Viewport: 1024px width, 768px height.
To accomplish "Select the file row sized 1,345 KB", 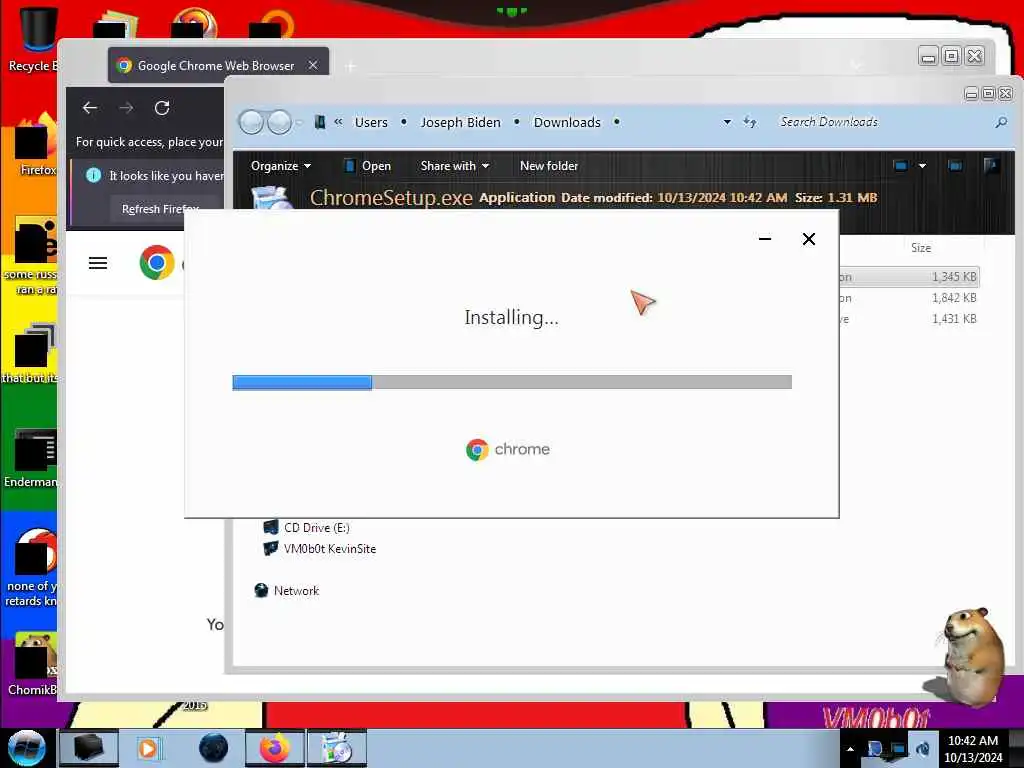I will point(910,277).
